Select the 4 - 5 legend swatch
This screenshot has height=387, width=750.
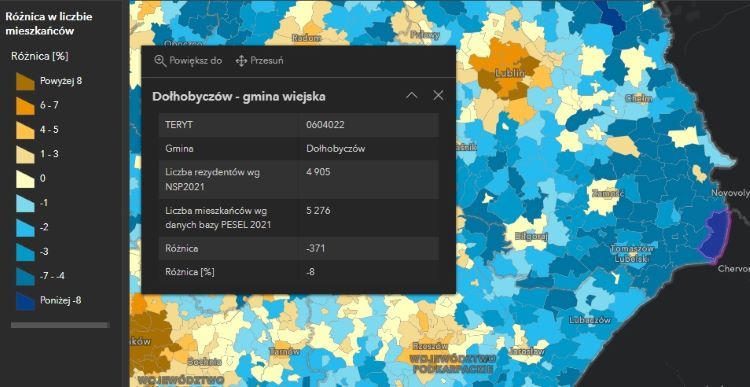pyautogui.click(x=25, y=130)
